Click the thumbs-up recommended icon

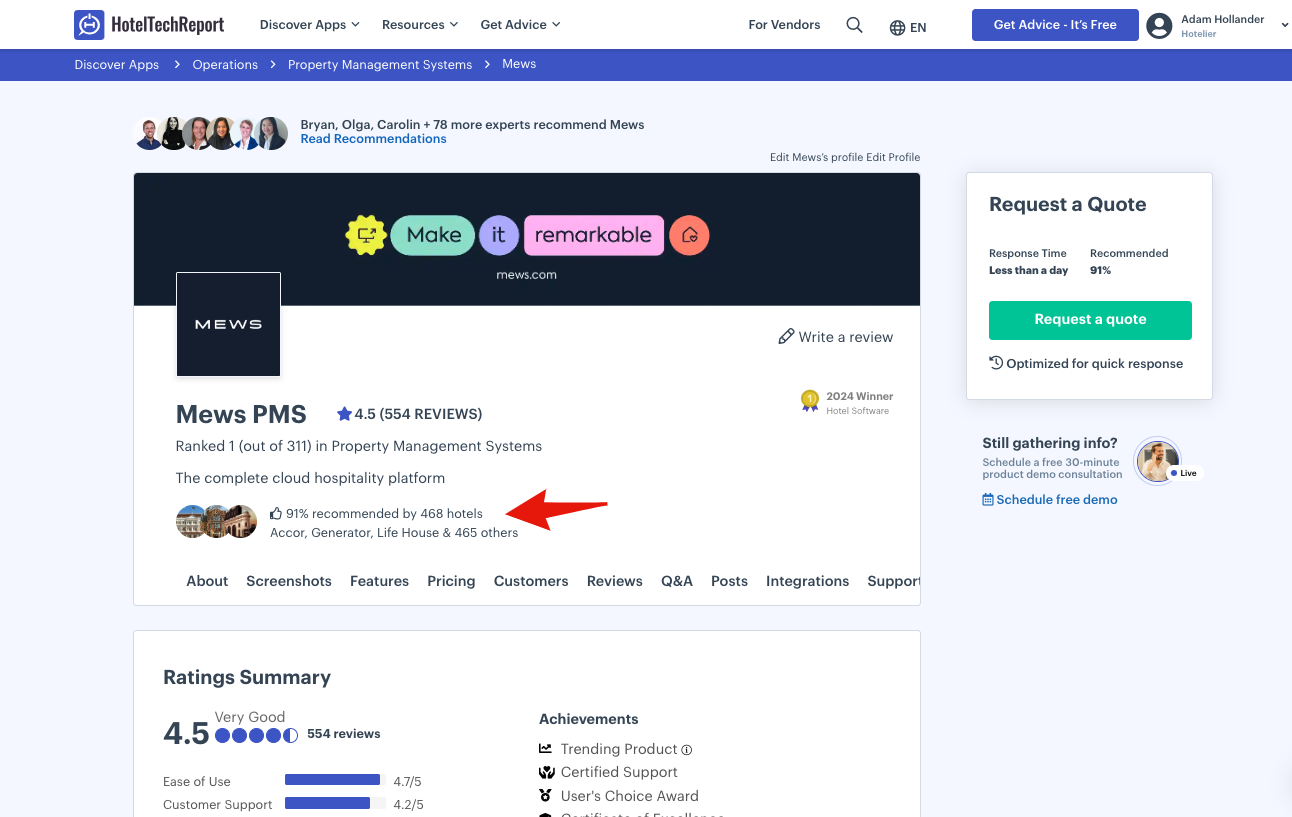(276, 514)
